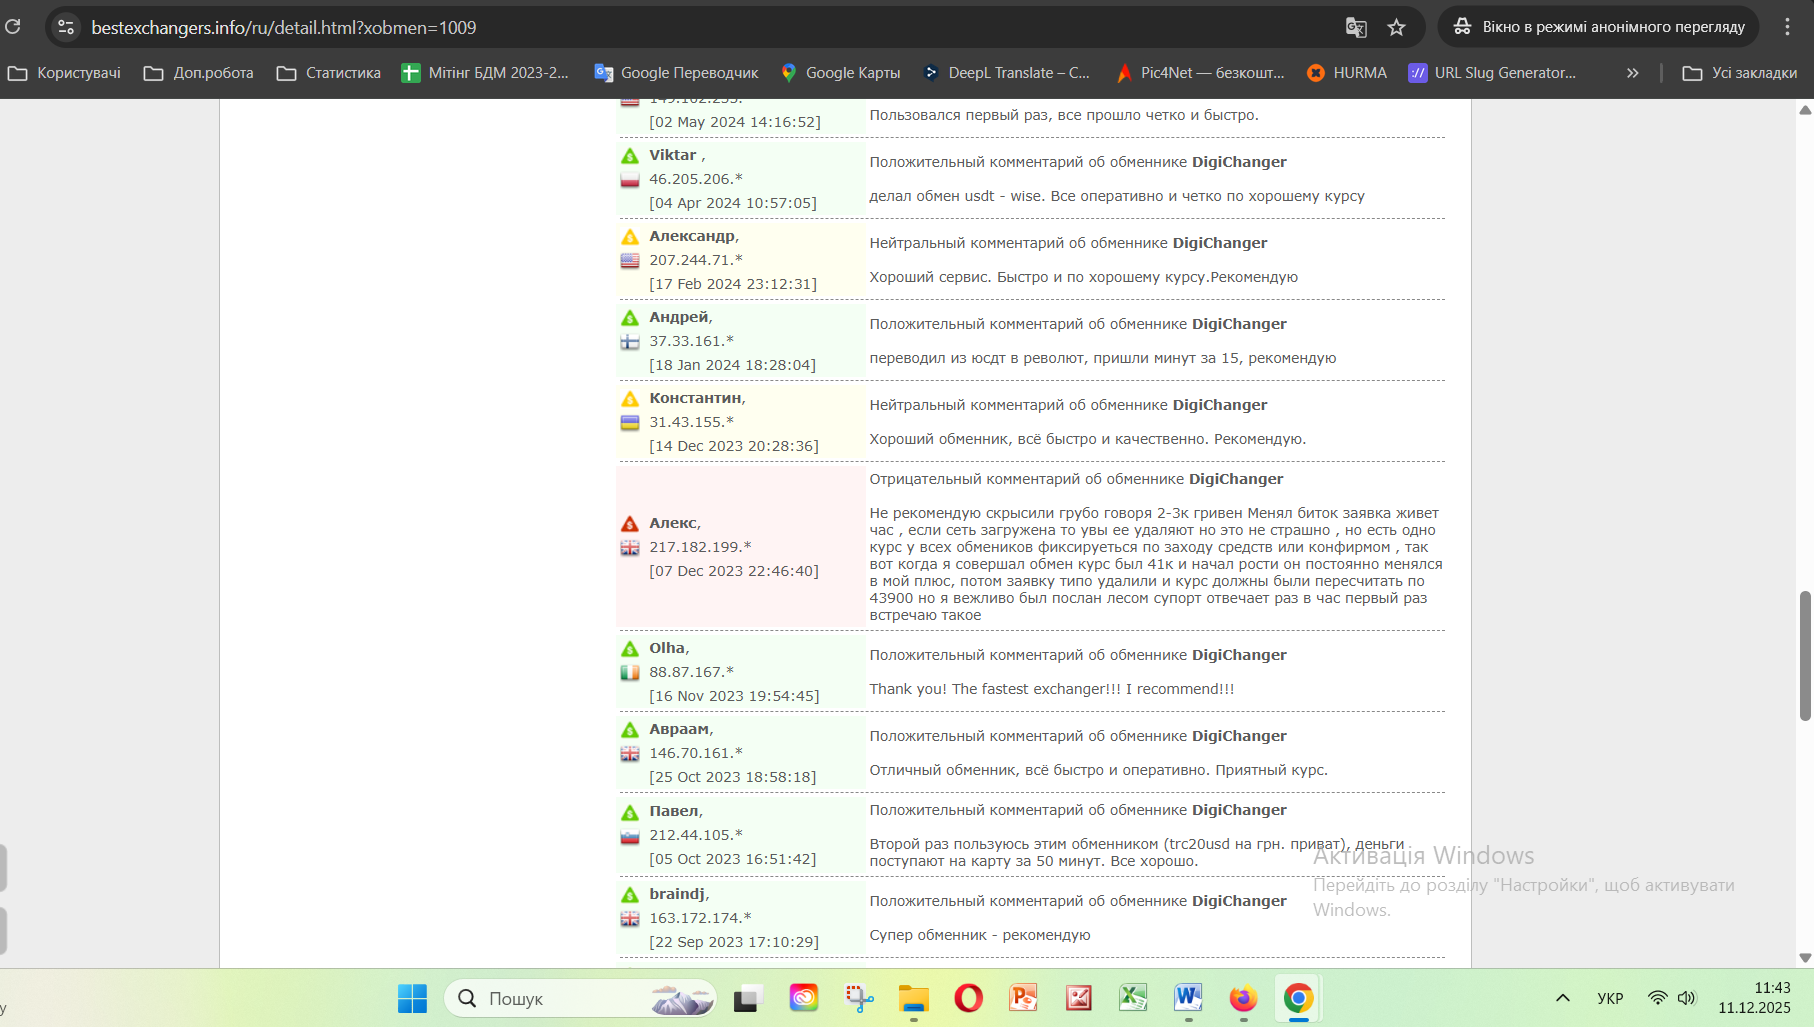Switch to Chrome in the taskbar
The image size is (1814, 1027).
point(1298,998)
